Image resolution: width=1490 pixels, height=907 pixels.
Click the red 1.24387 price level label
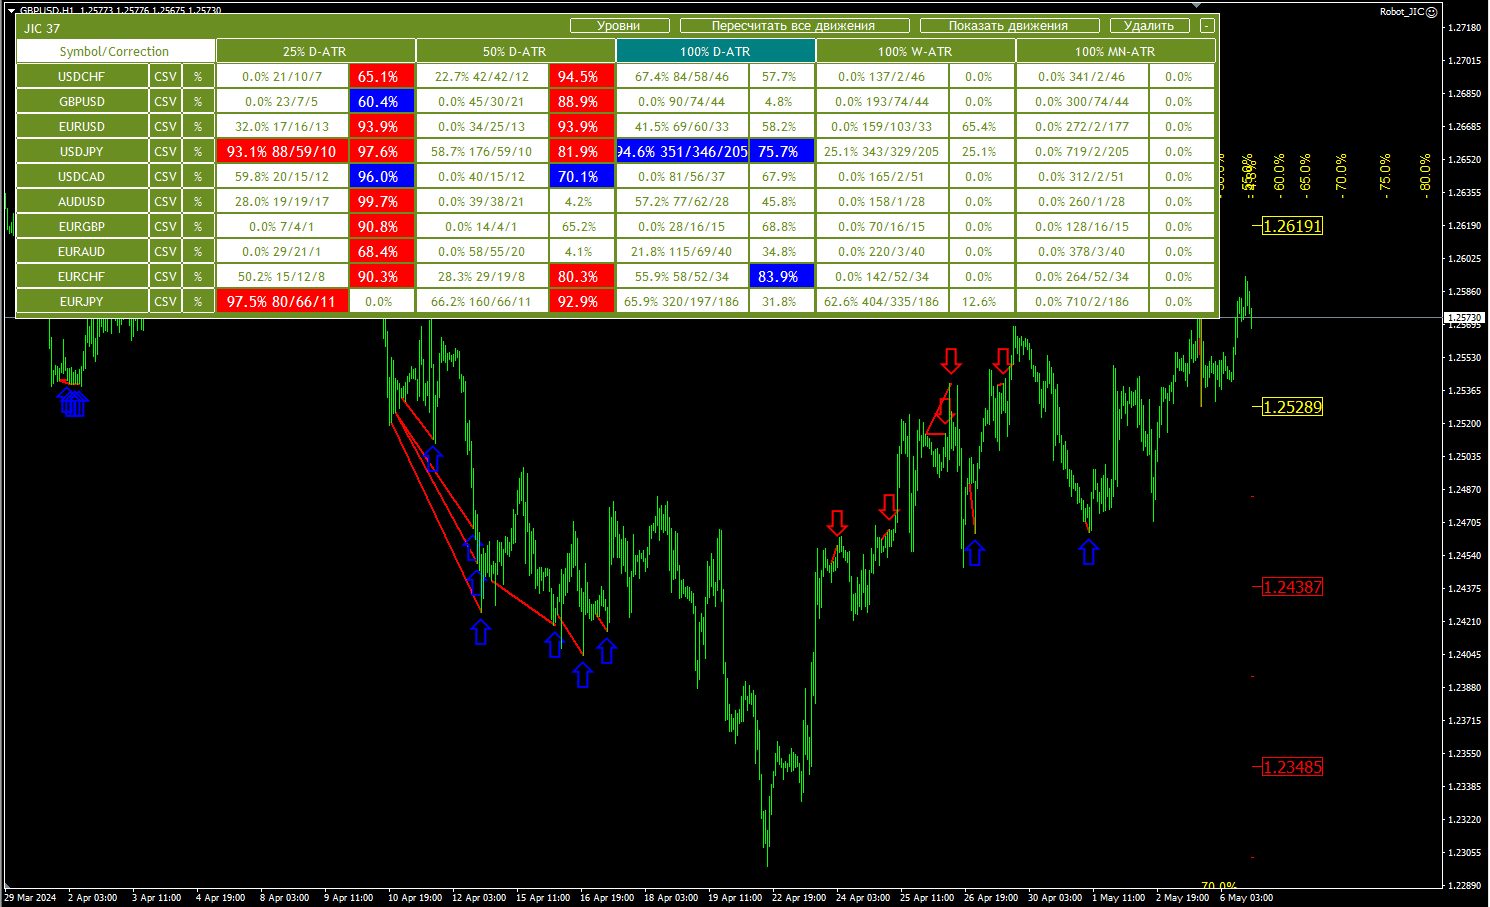(x=1293, y=587)
